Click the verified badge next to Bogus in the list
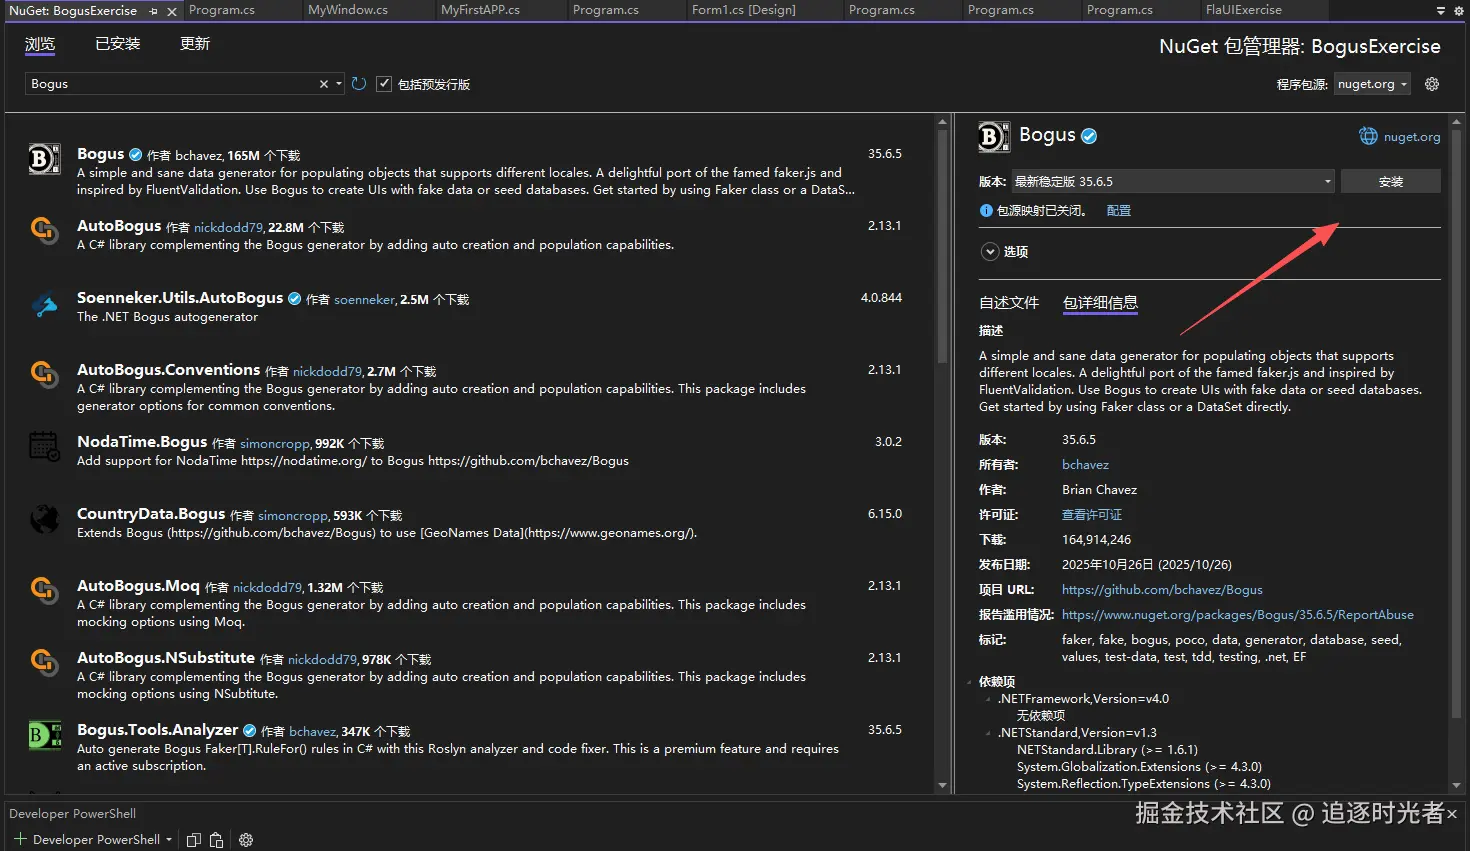 click(x=135, y=155)
